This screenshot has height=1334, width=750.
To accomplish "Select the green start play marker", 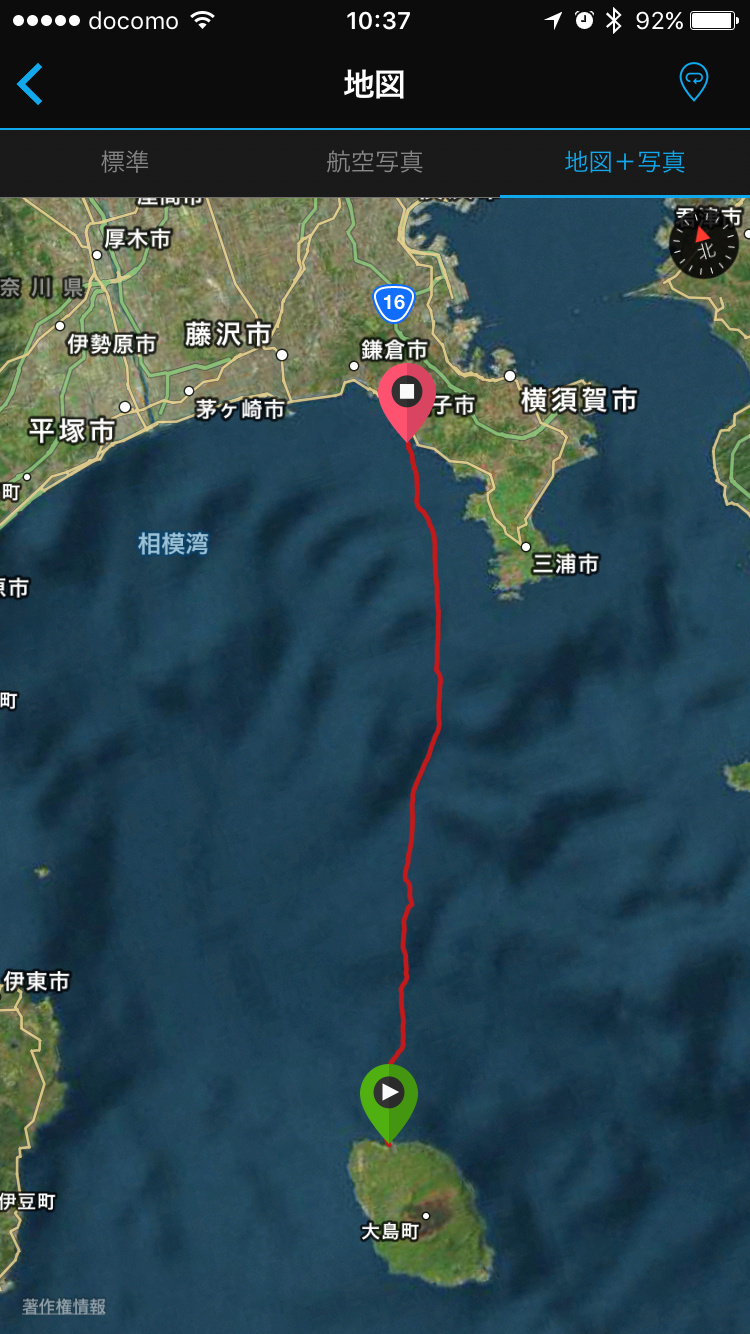I will (389, 1103).
